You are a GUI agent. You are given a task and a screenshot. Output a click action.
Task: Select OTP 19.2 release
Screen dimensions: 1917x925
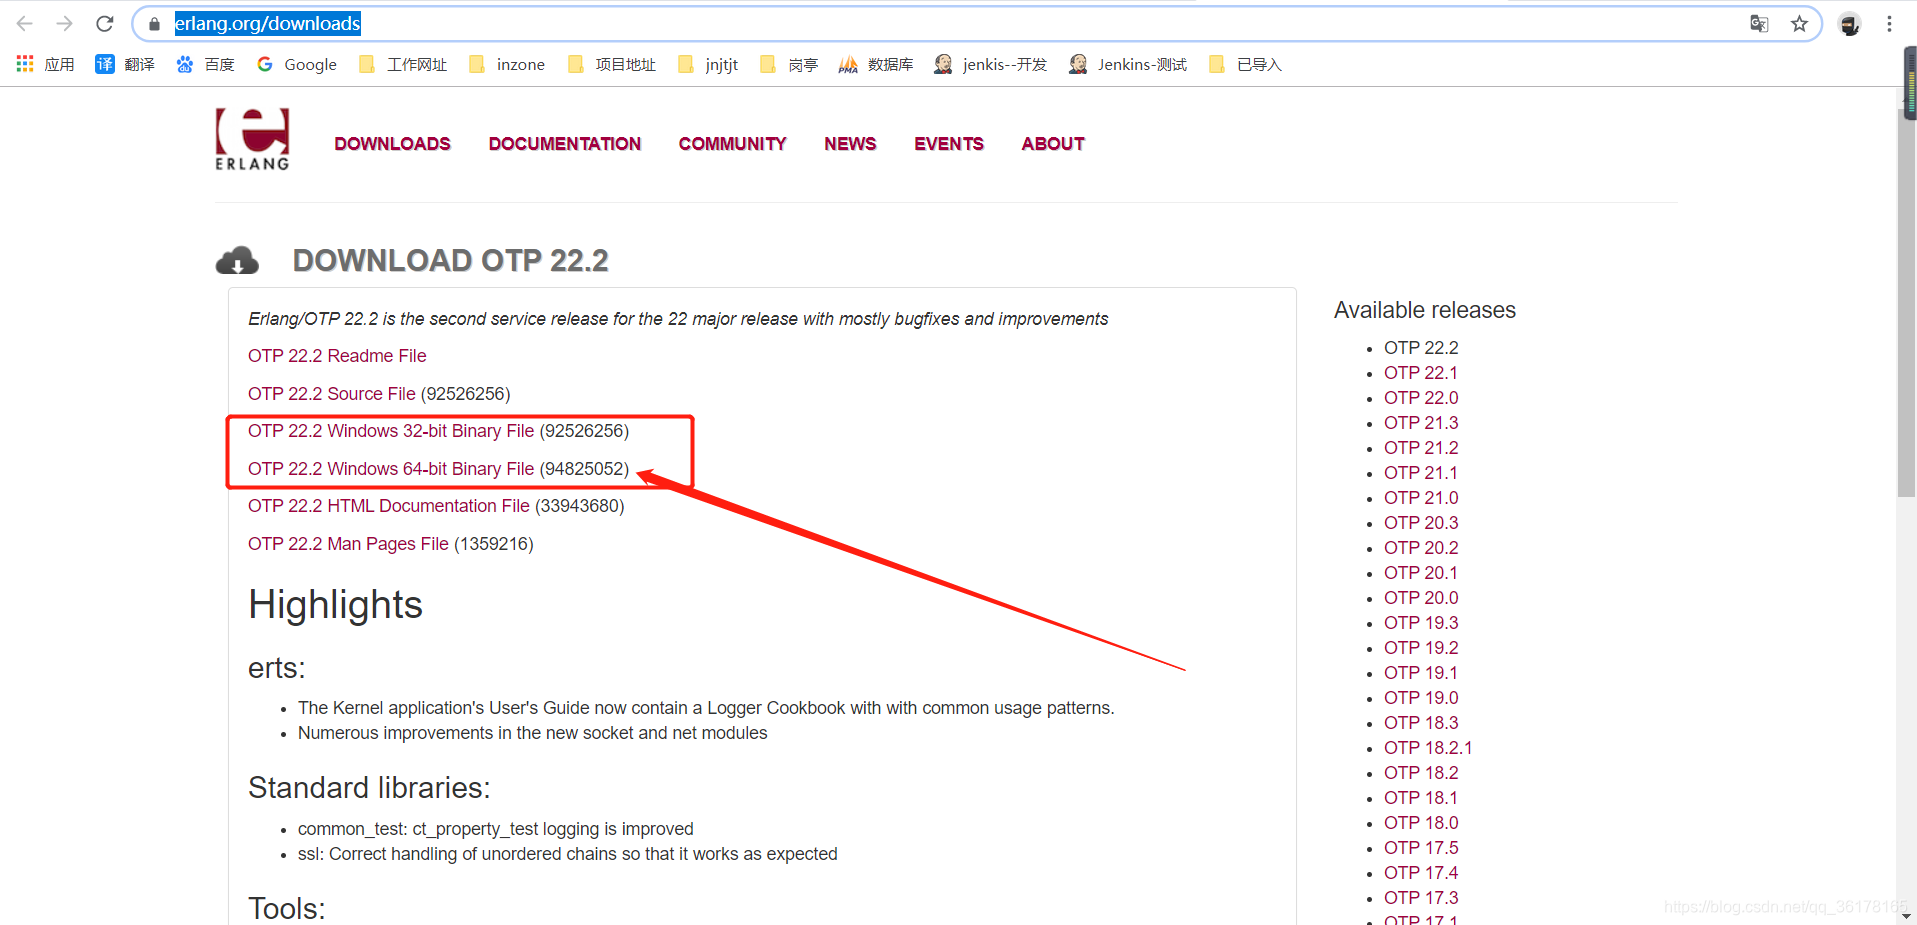click(x=1421, y=648)
